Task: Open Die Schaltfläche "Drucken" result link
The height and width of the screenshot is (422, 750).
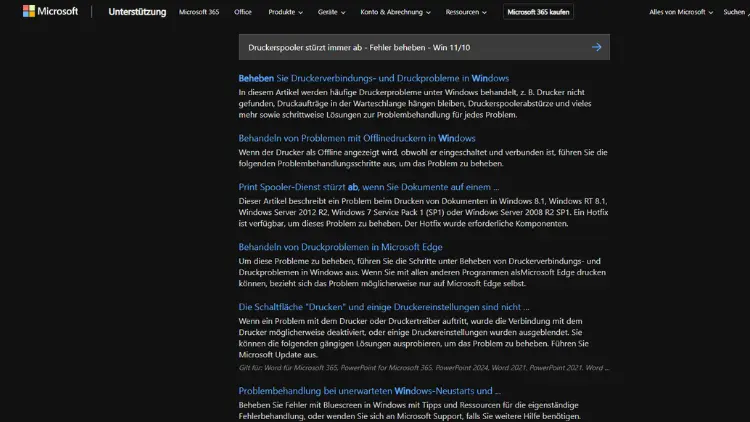Action: pos(384,307)
